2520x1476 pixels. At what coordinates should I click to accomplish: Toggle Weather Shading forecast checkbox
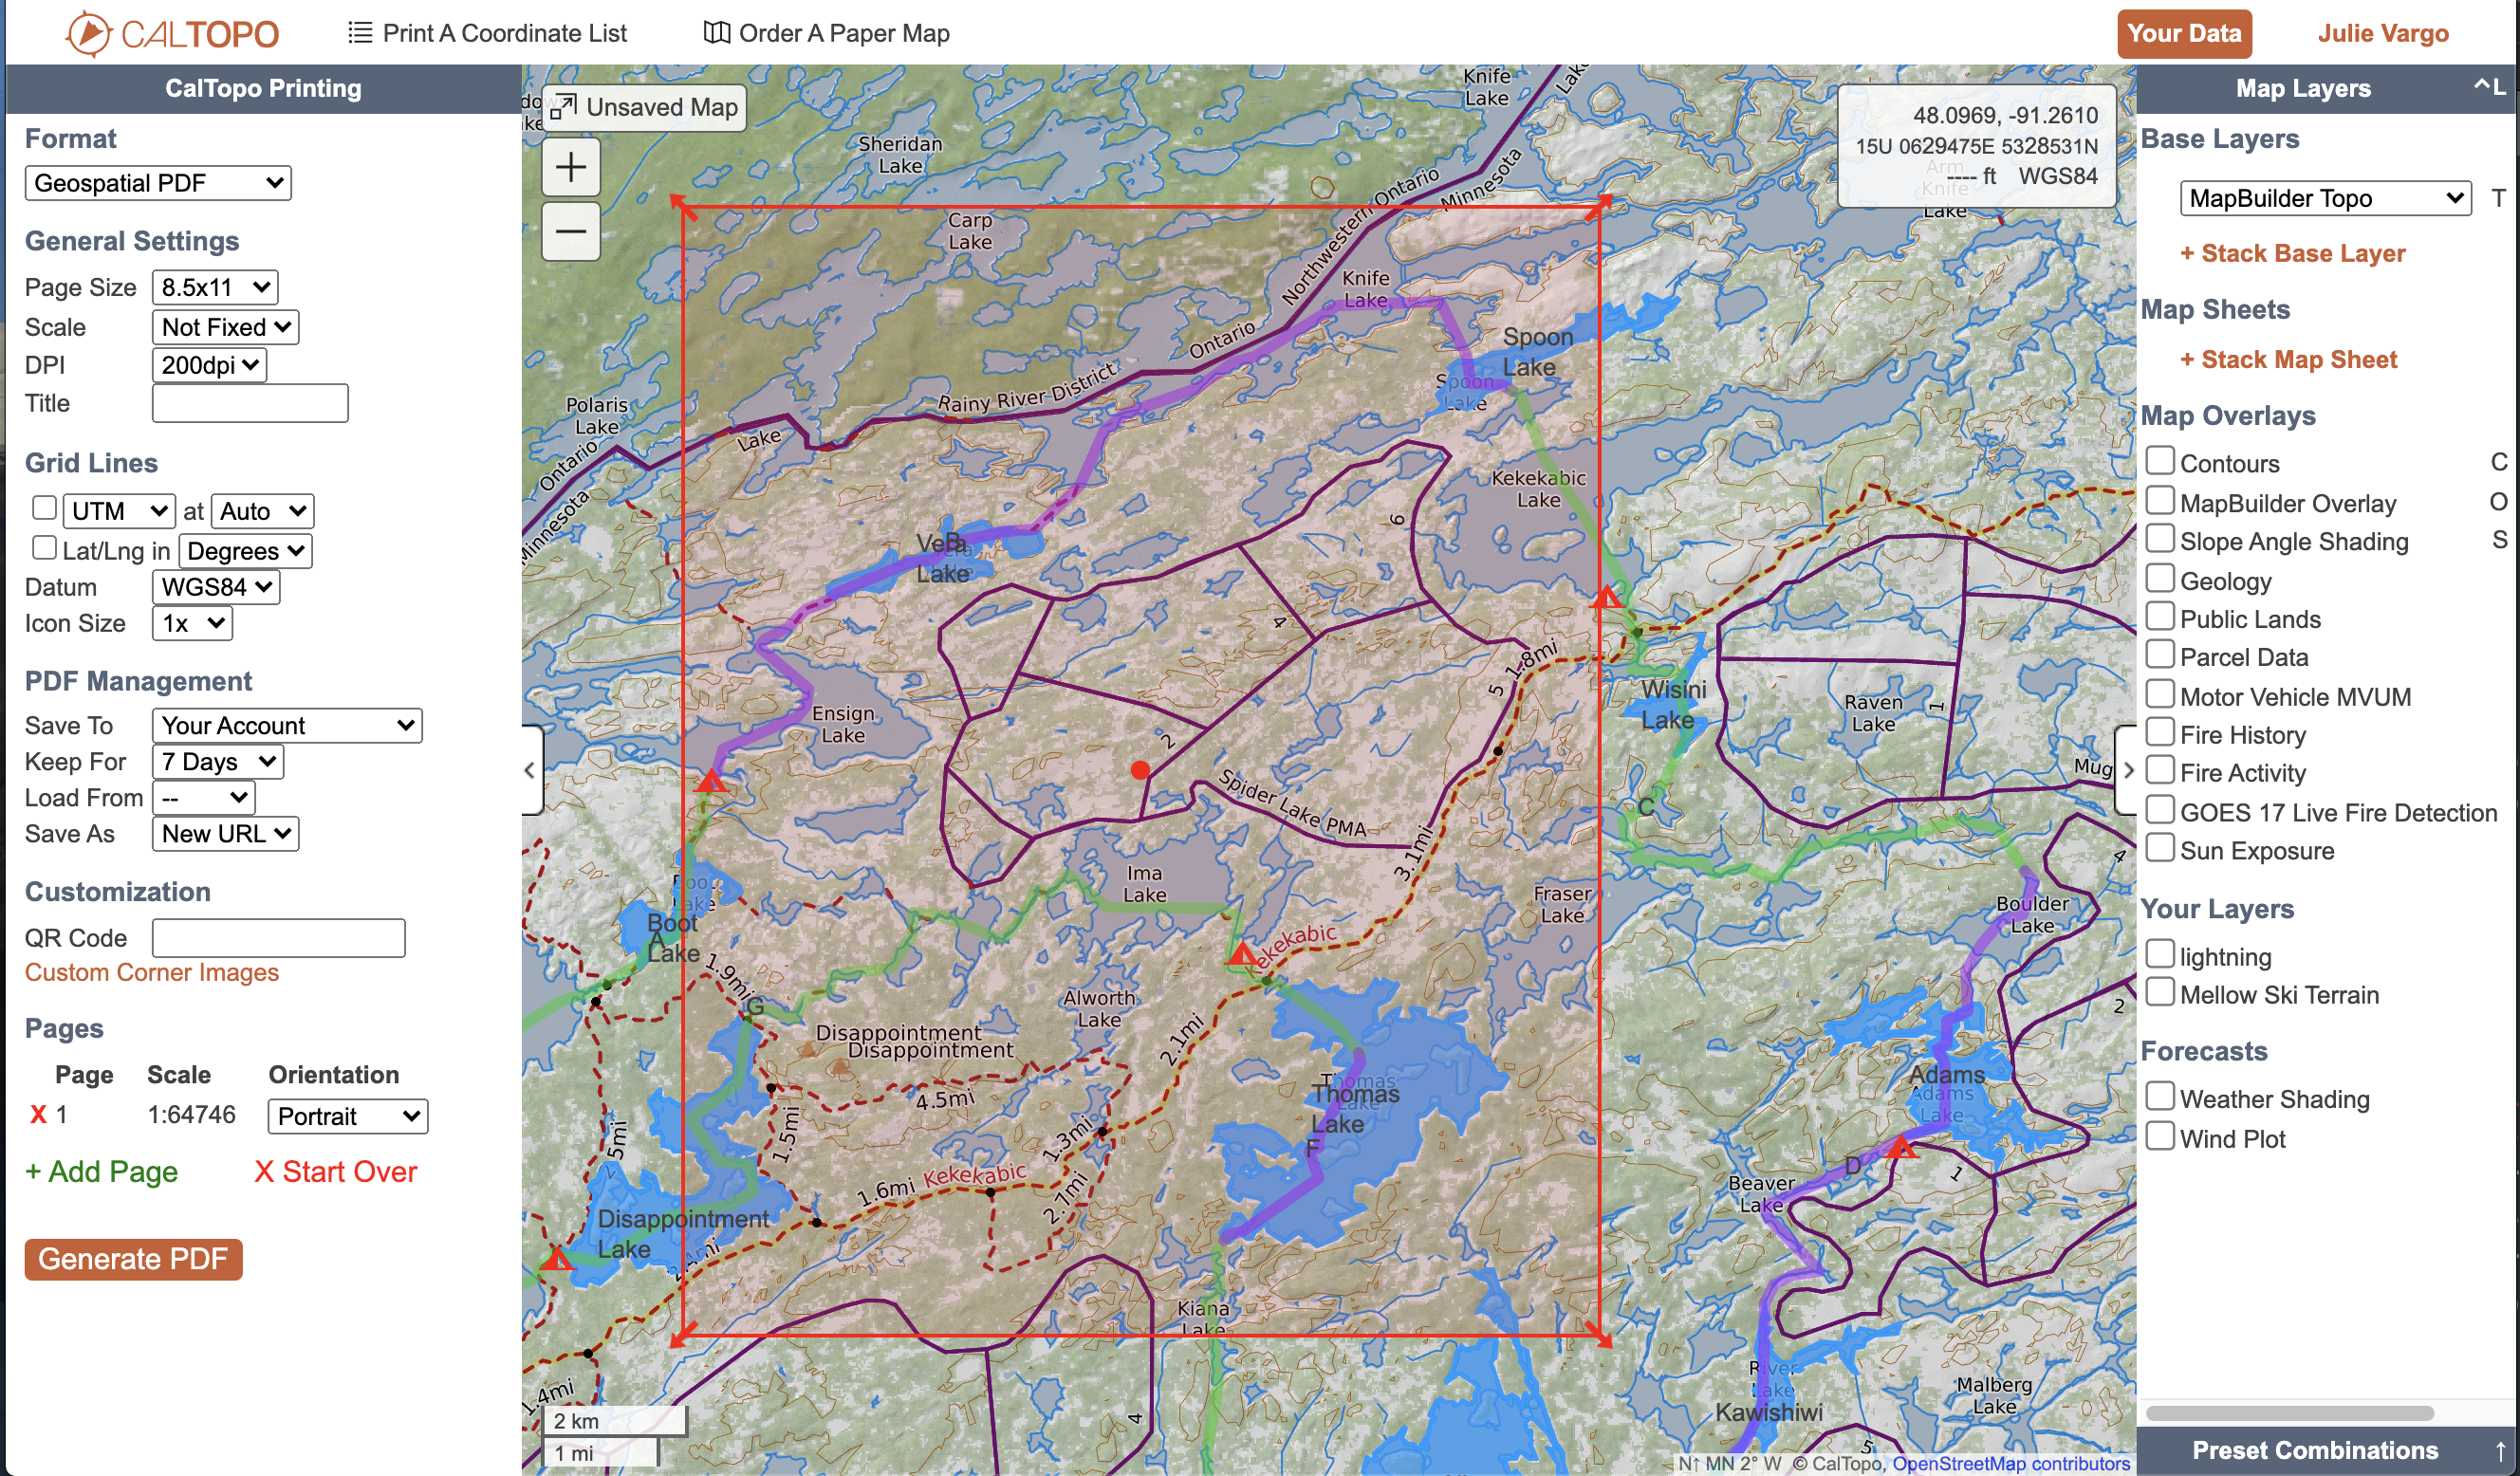[2160, 1096]
